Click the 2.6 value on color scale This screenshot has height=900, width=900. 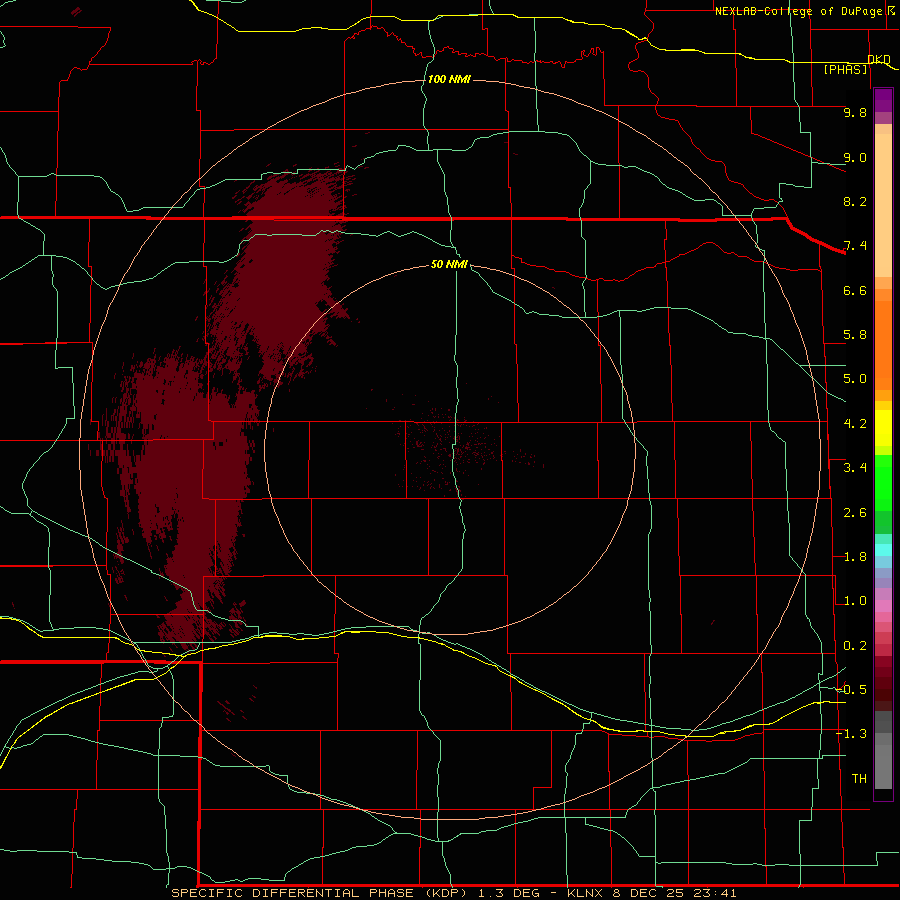(x=855, y=513)
